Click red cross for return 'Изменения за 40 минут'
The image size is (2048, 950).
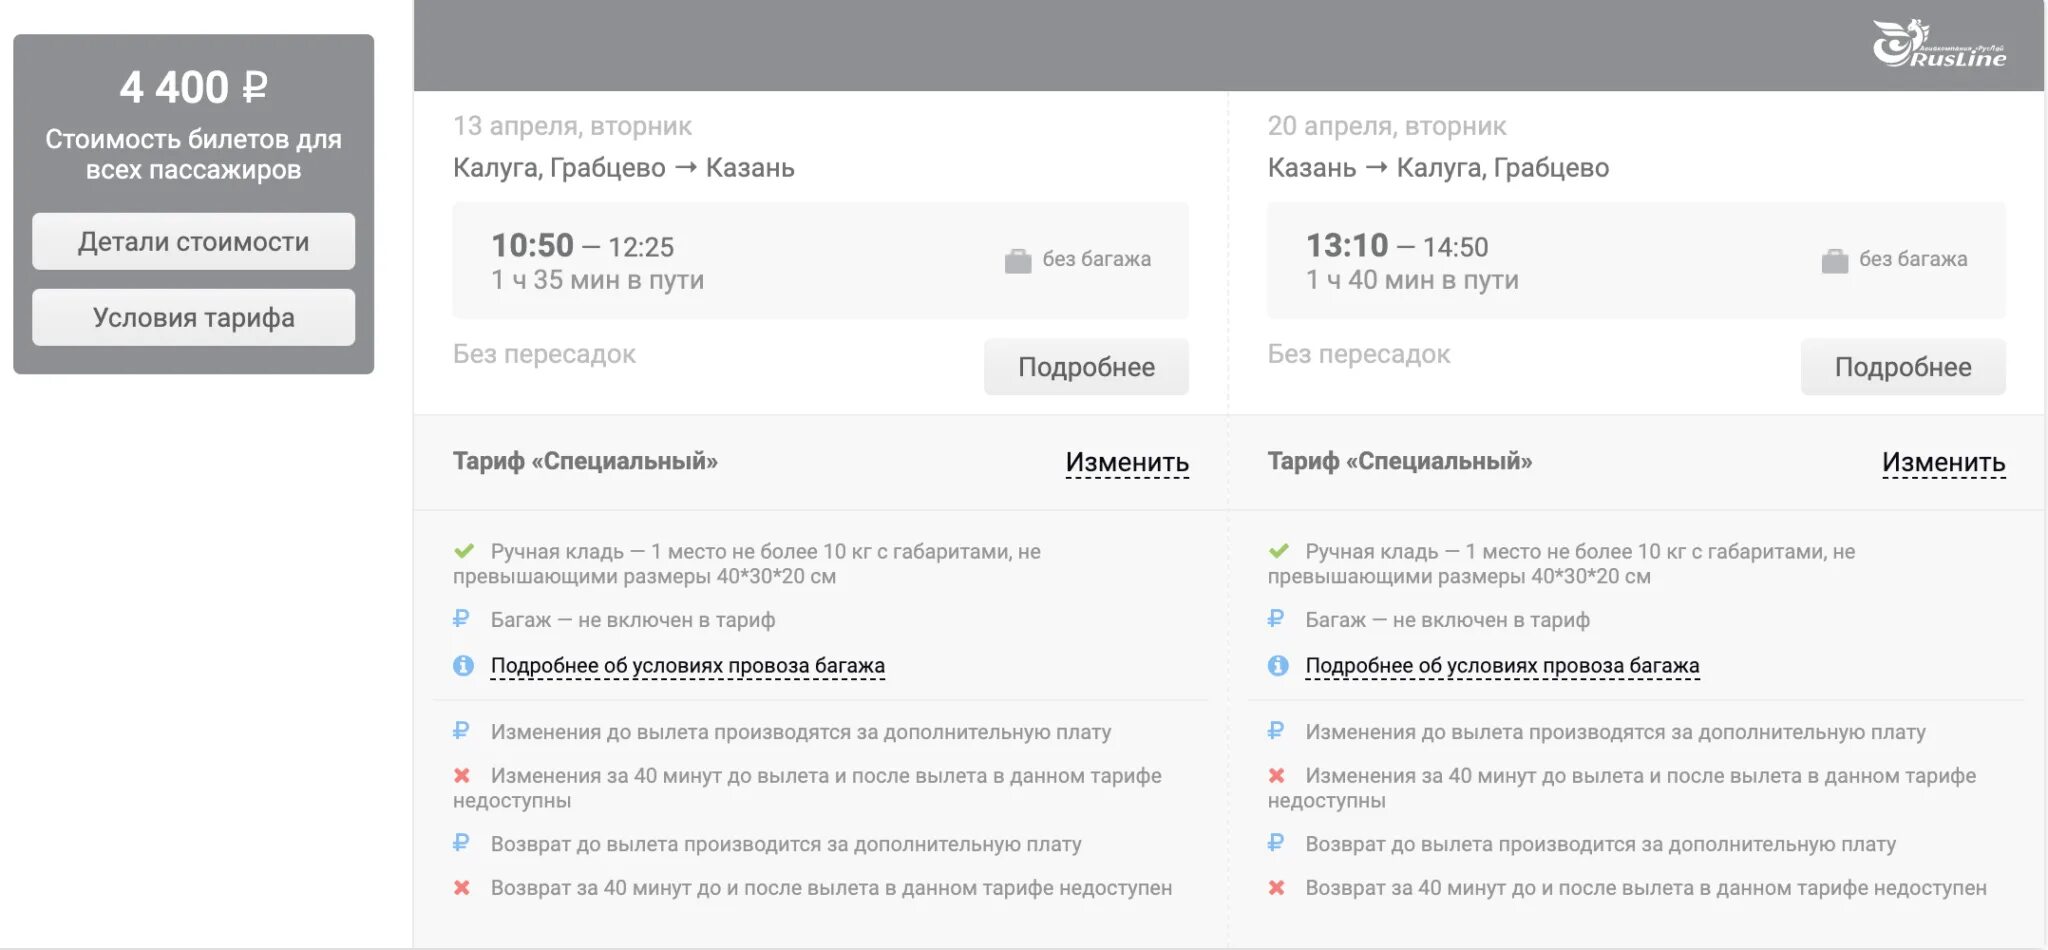1277,775
